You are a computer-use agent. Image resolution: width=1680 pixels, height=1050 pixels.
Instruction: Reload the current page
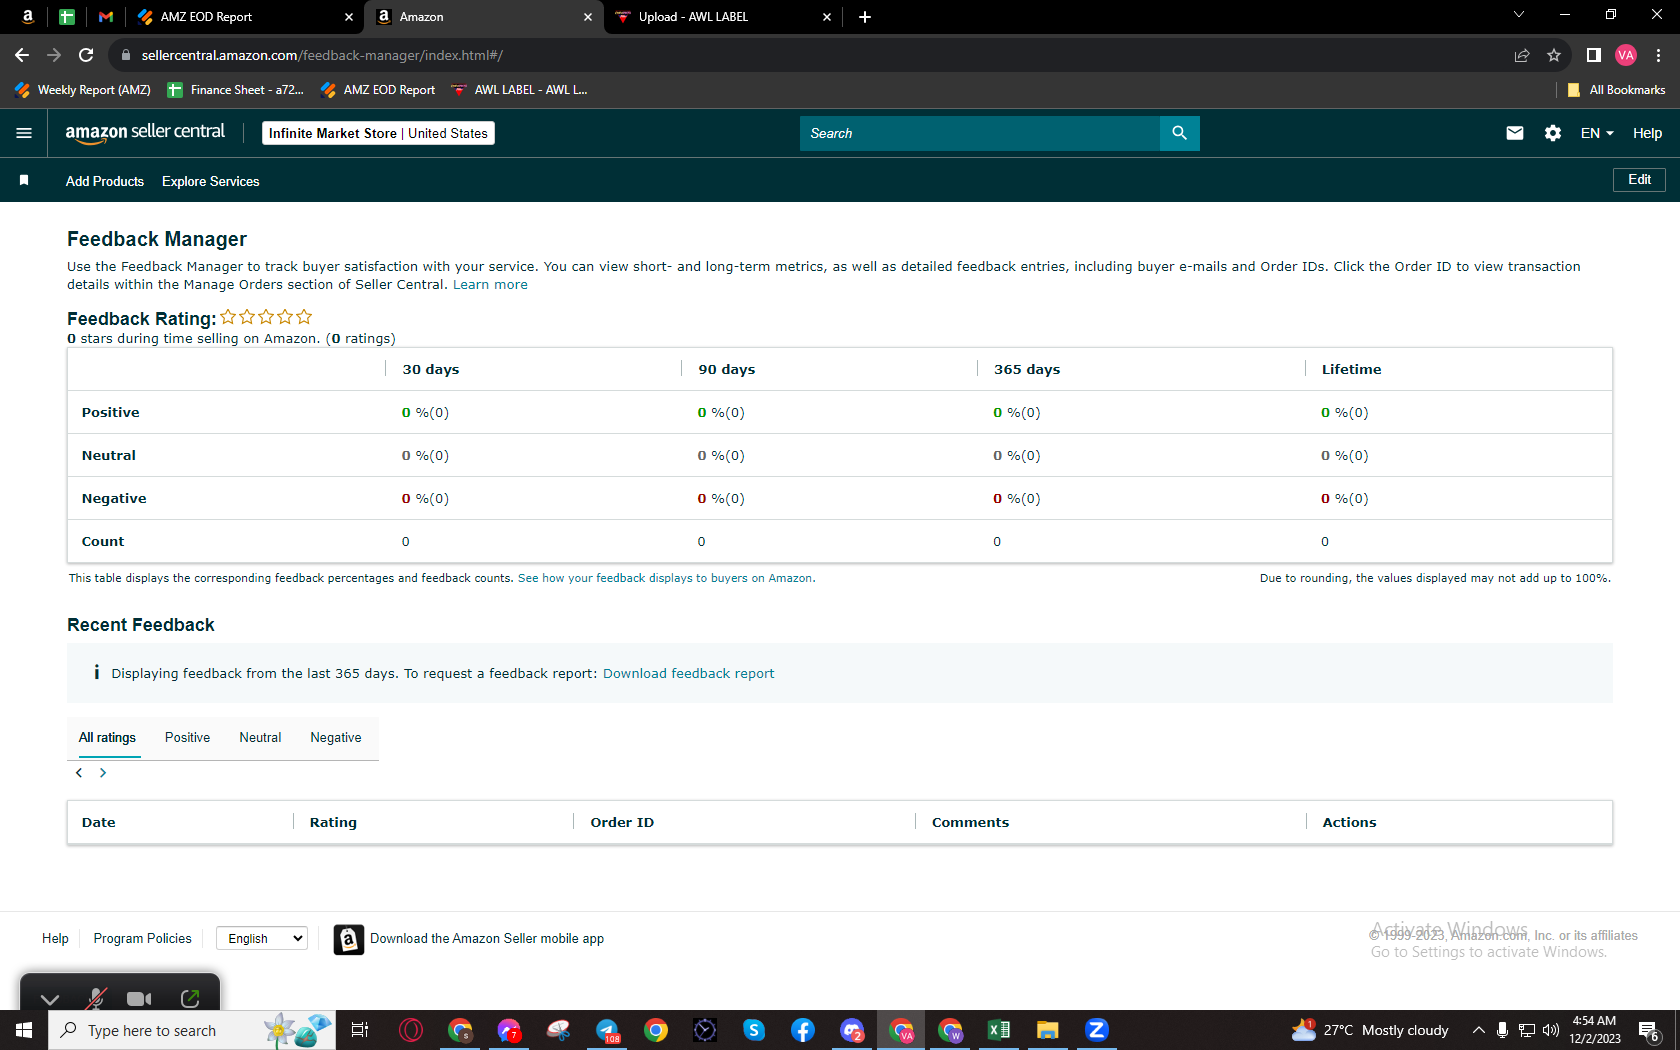click(x=86, y=55)
